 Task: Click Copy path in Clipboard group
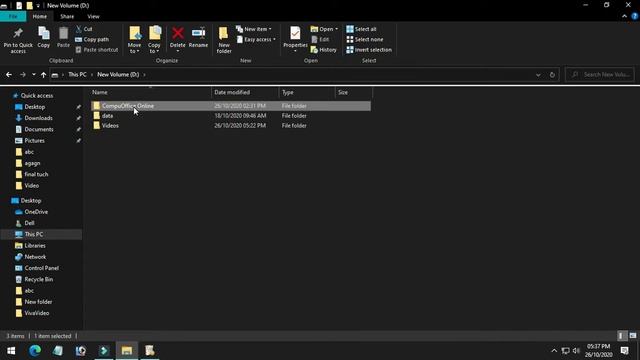click(x=92, y=40)
